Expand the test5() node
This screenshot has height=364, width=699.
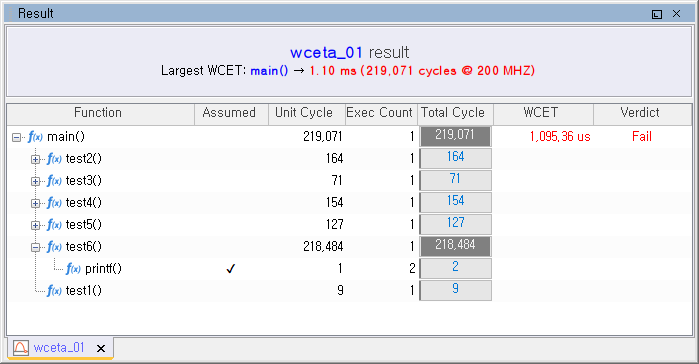click(35, 225)
